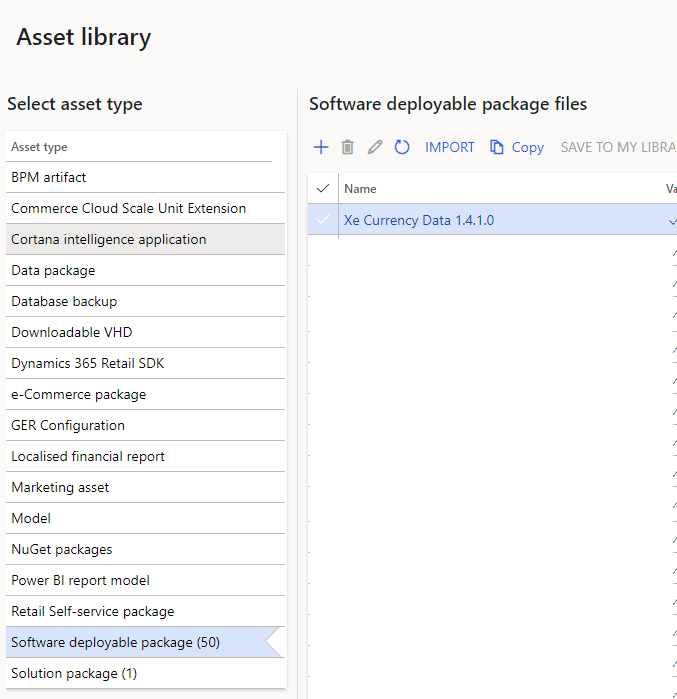Viewport: 677px width, 699px height.
Task: Select Software deployable package (50) type
Action: coord(115,642)
